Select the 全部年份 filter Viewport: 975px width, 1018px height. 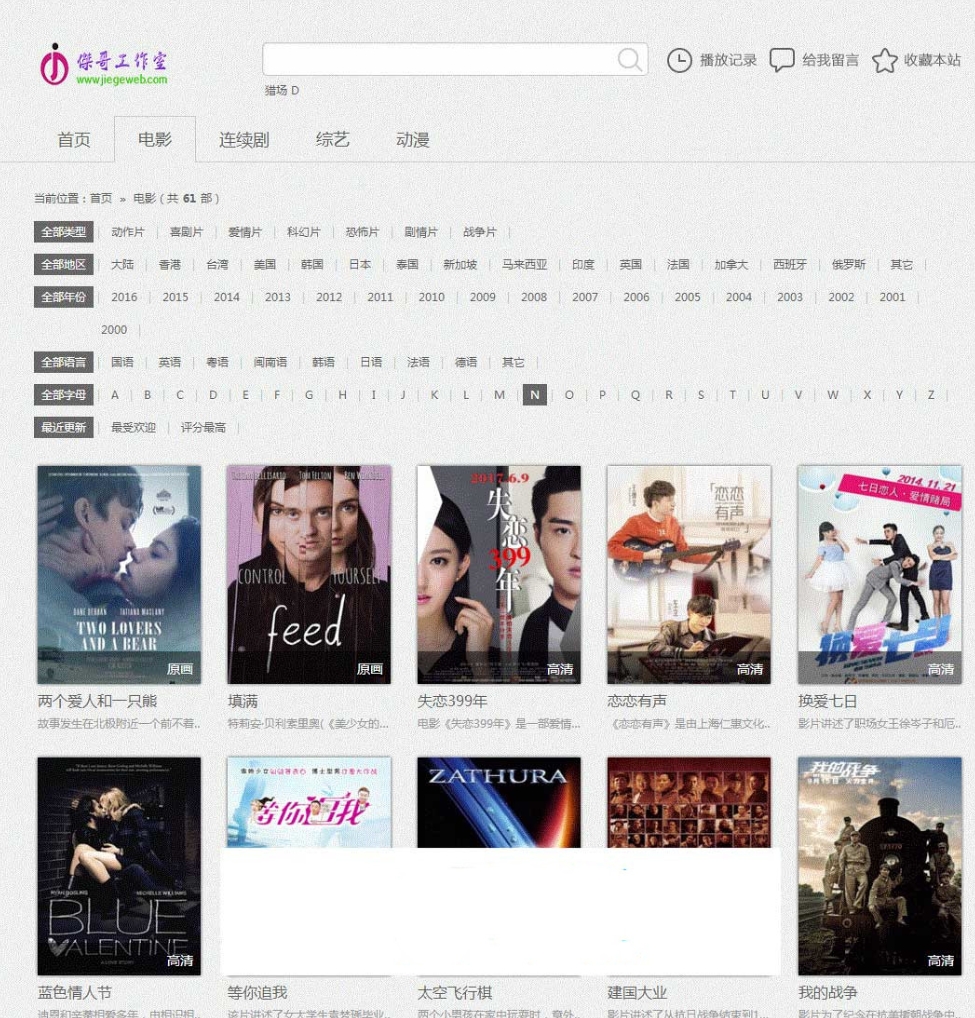(64, 297)
